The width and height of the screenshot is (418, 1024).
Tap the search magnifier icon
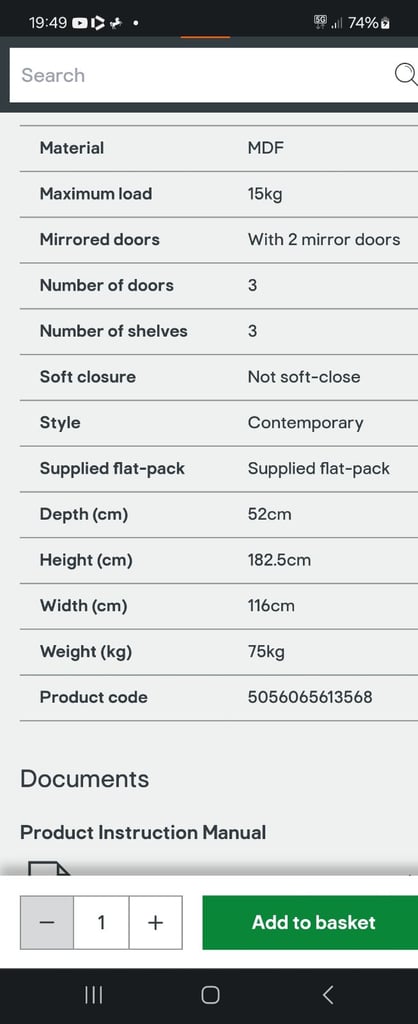(x=406, y=75)
